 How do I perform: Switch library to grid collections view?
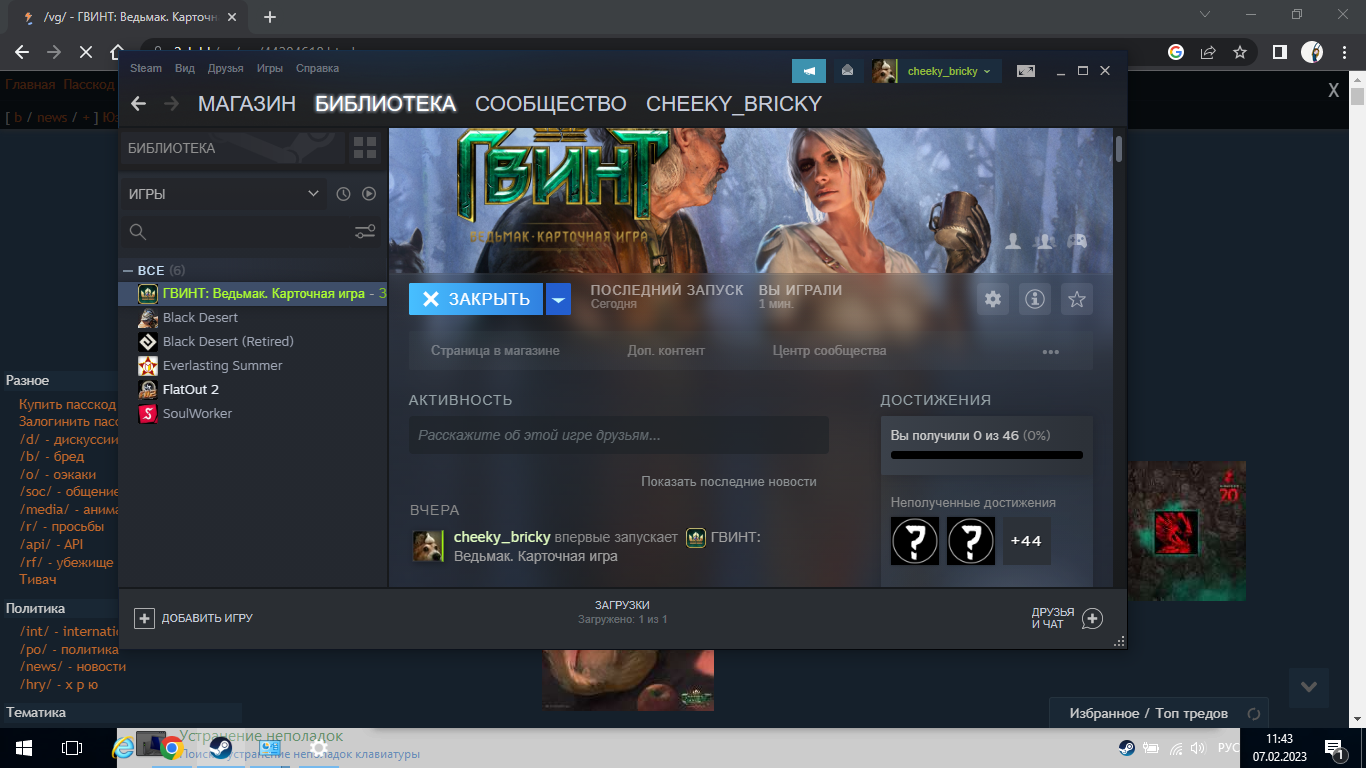365,148
